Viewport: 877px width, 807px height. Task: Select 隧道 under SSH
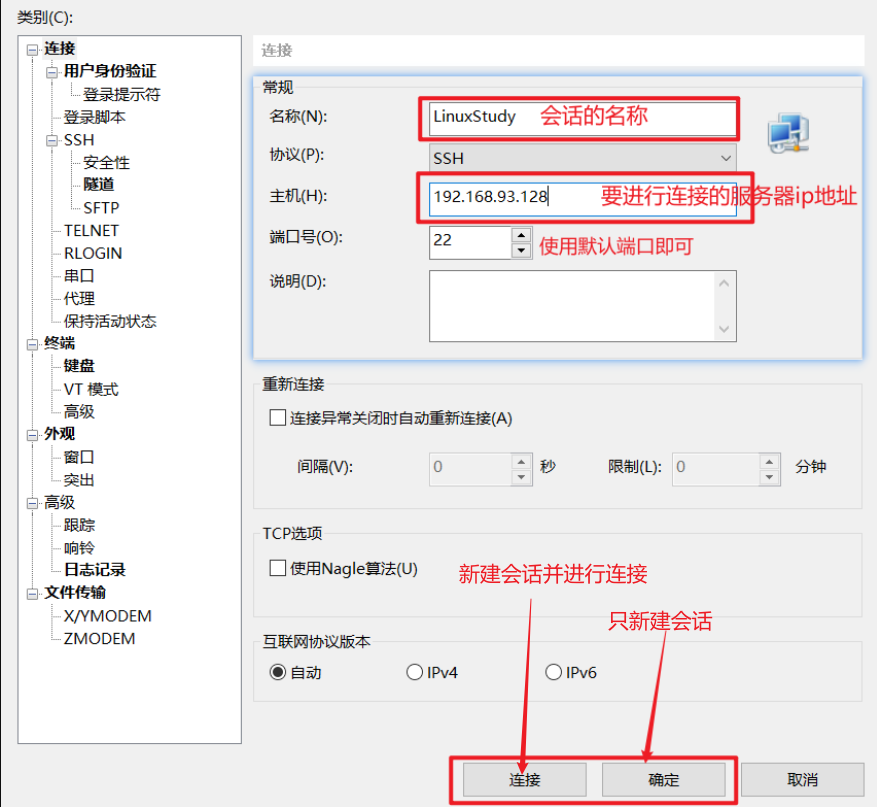[x=98, y=185]
